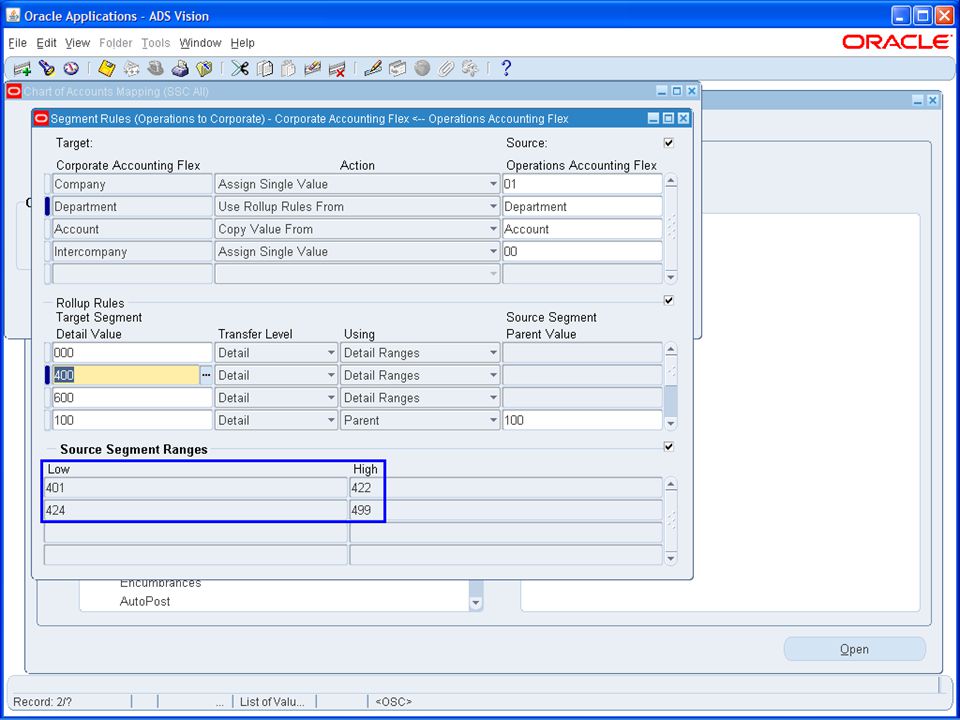The height and width of the screenshot is (720, 960).
Task: Open the greyed Folder menu
Action: click(x=116, y=43)
